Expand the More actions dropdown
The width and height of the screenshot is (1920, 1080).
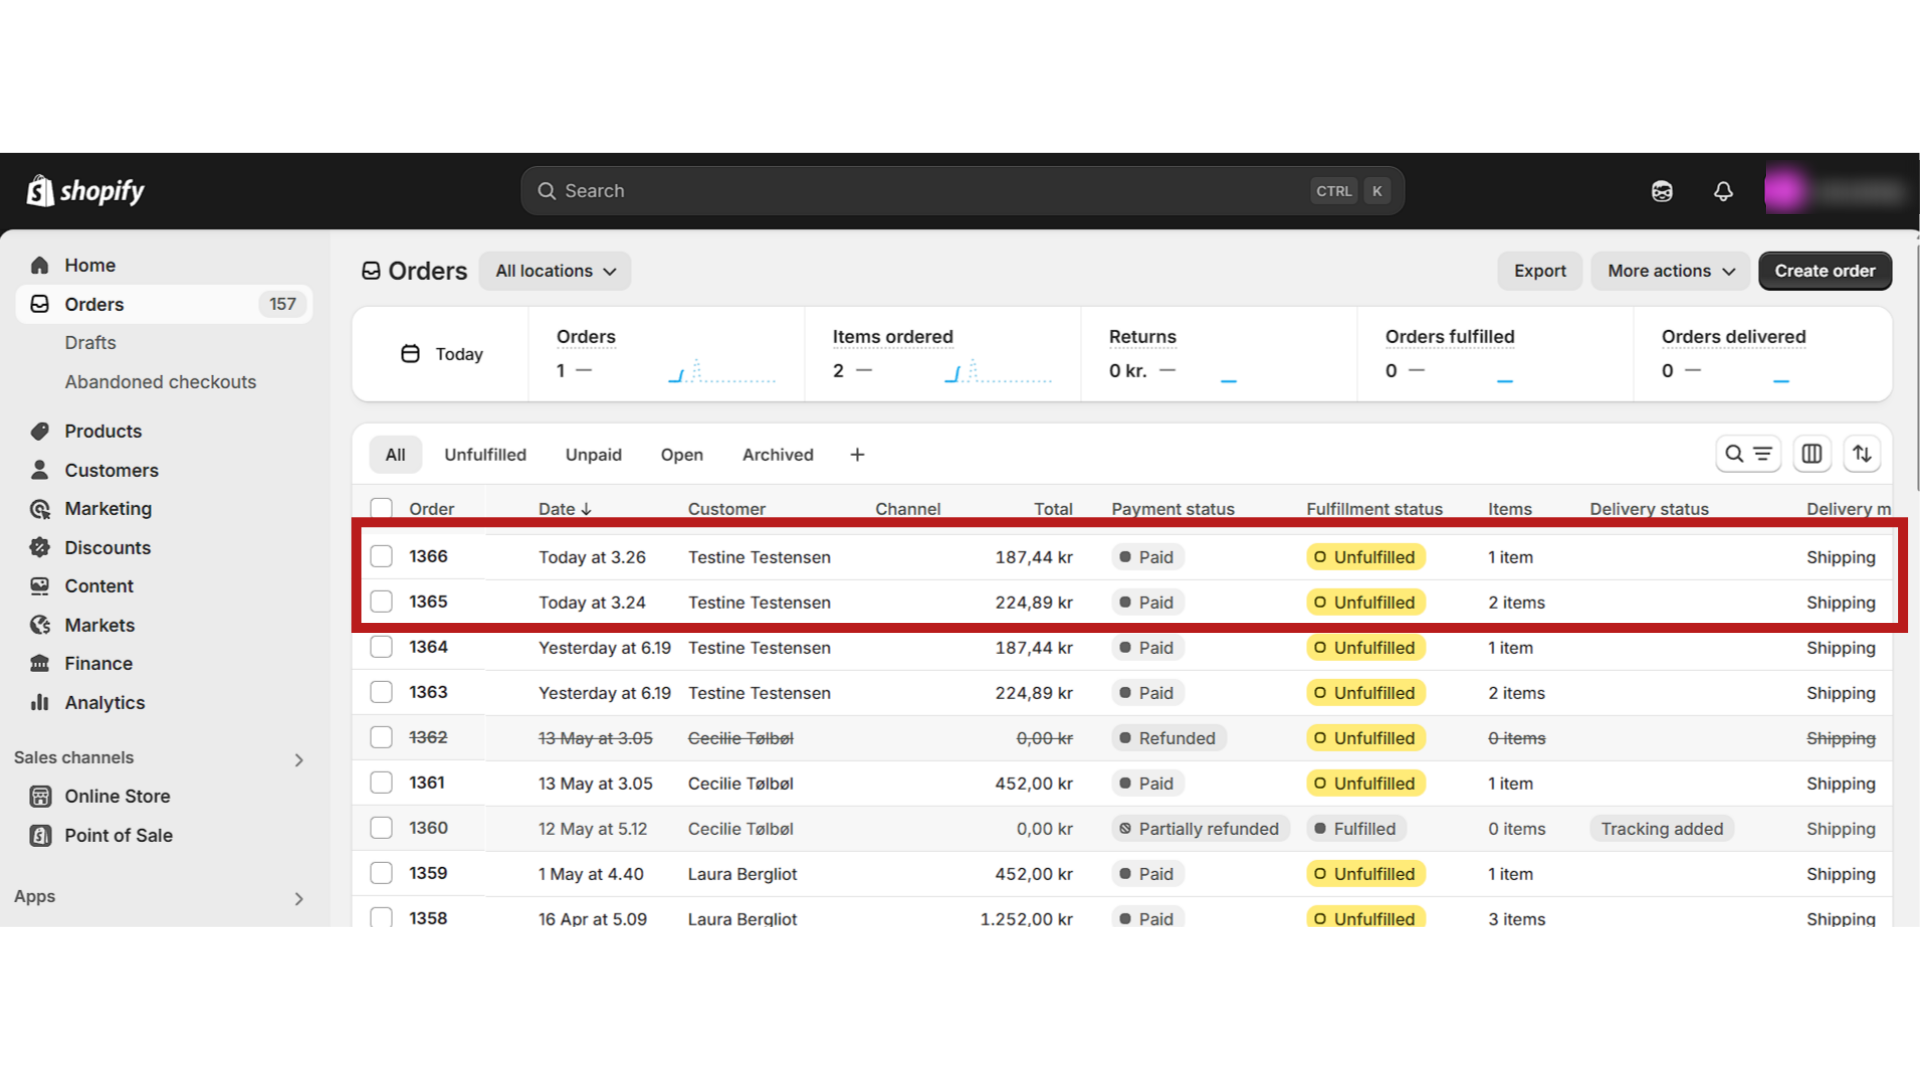1670,271
